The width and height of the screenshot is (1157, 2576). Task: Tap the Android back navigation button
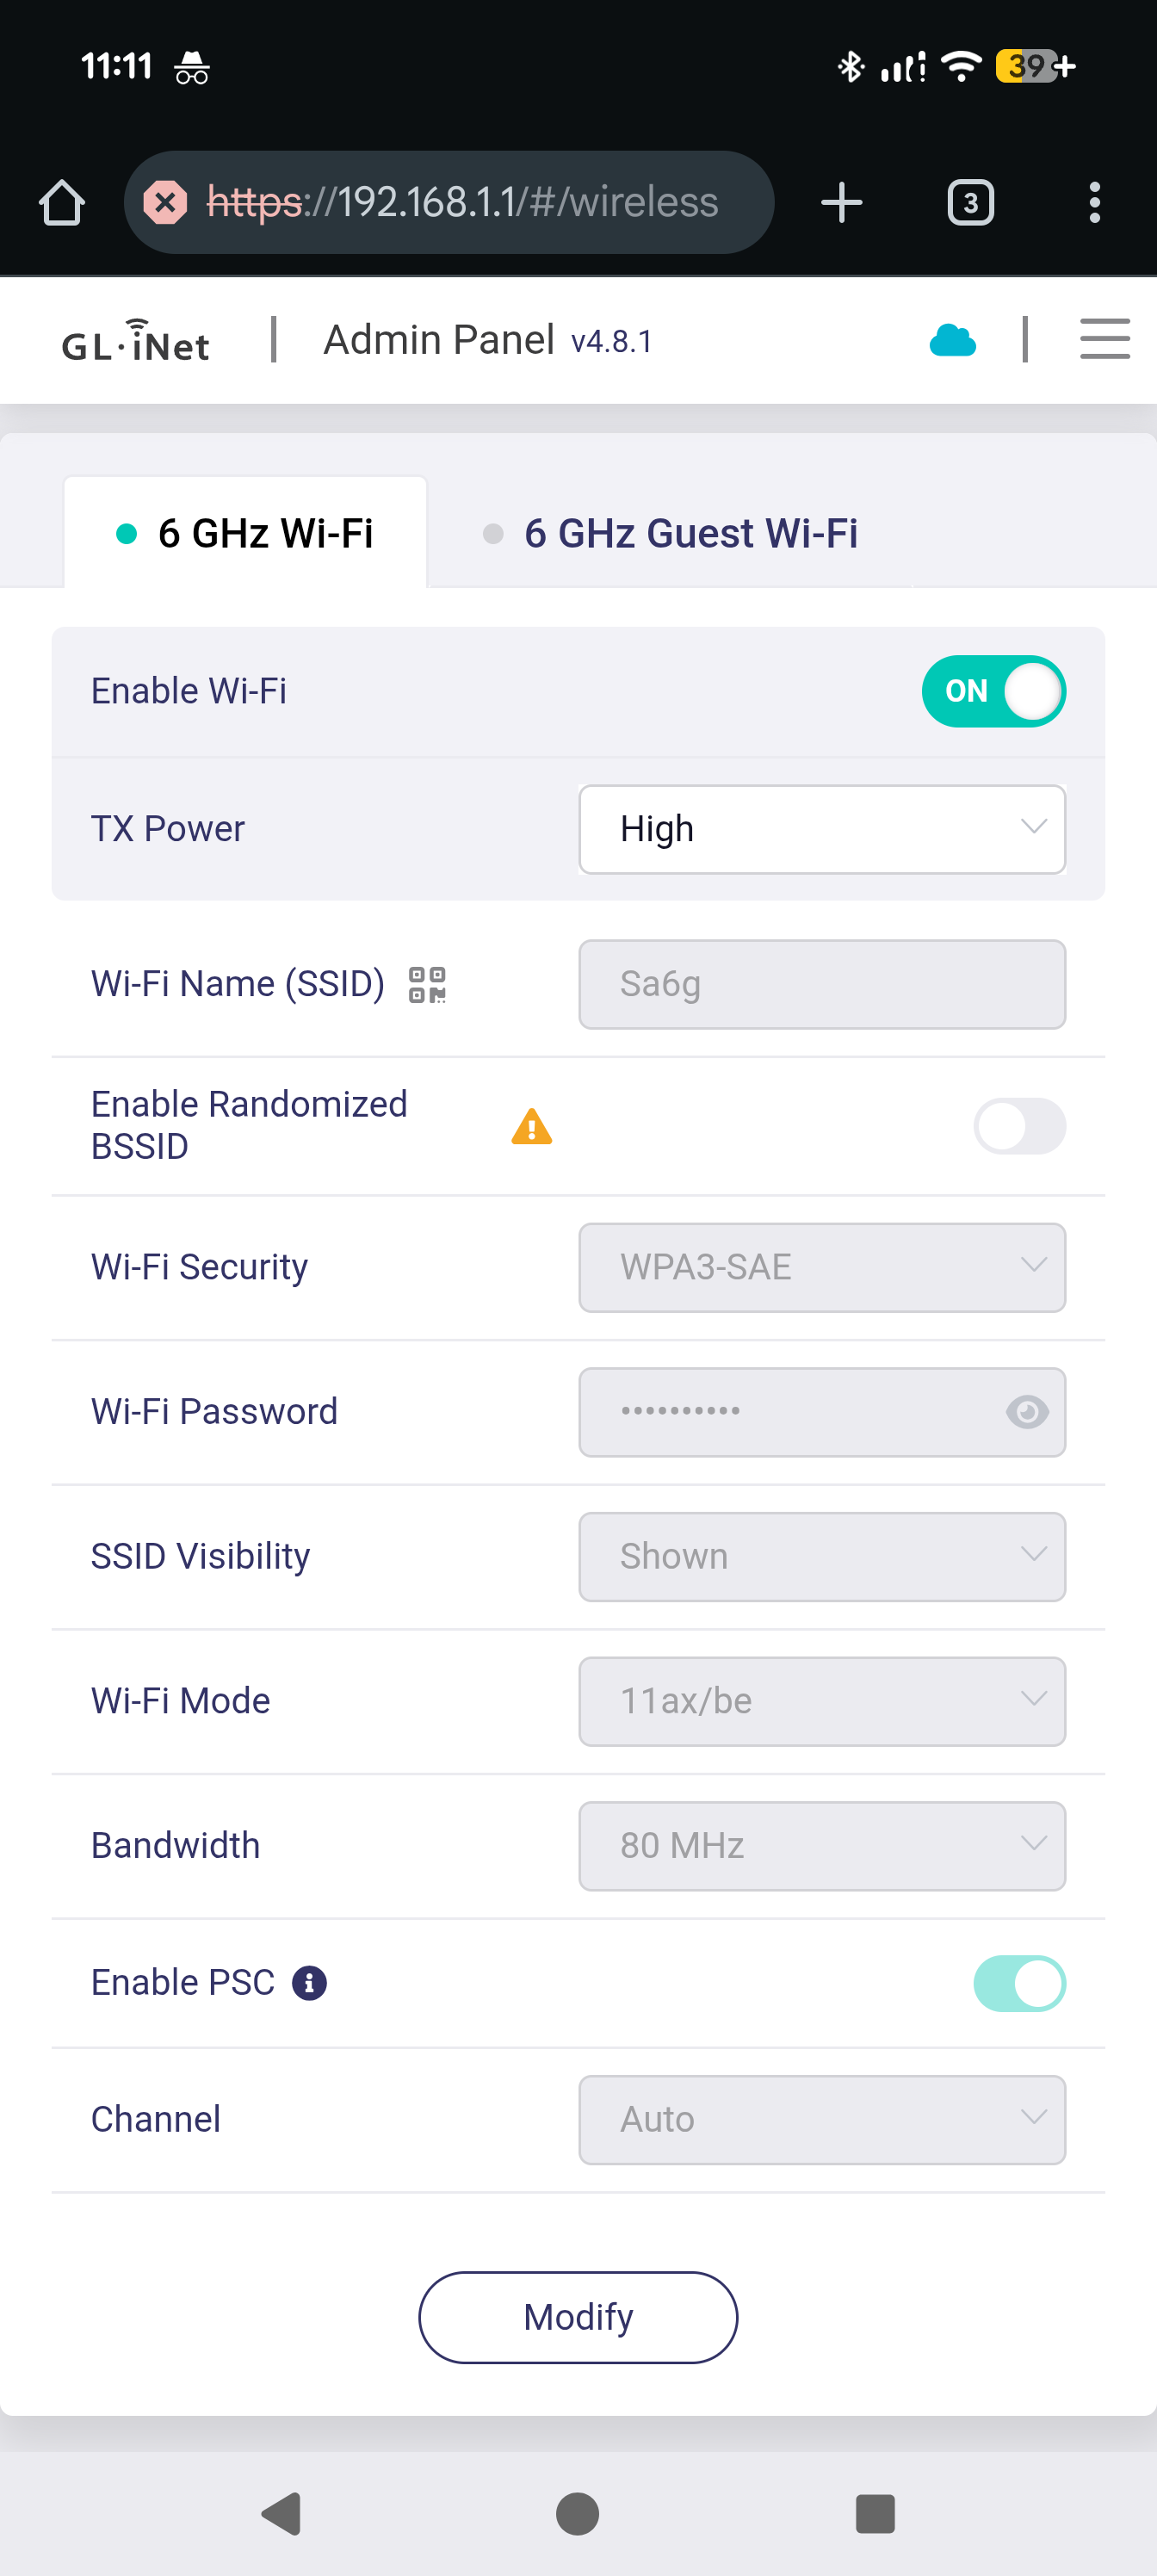[x=282, y=2513]
